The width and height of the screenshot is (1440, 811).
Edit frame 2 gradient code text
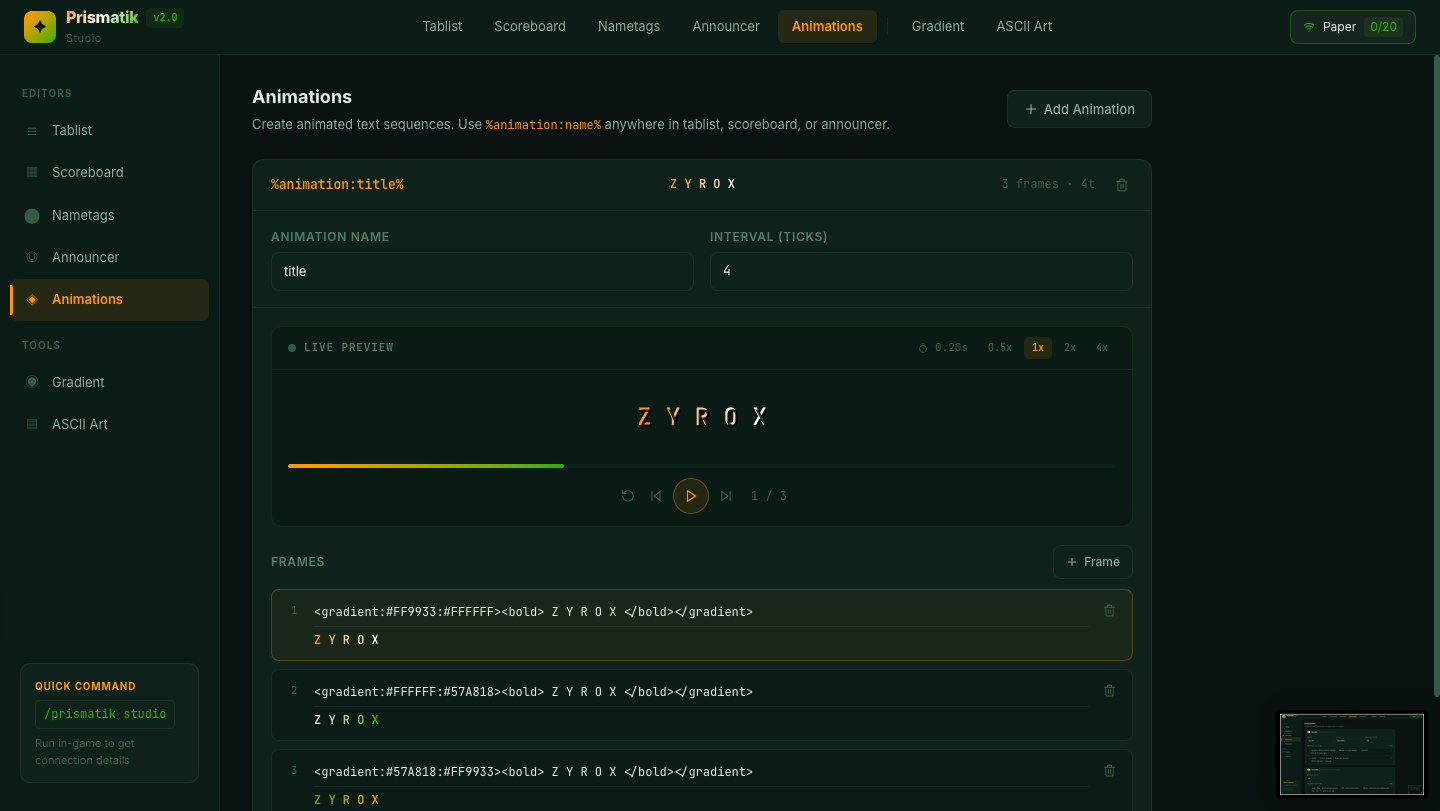700,692
